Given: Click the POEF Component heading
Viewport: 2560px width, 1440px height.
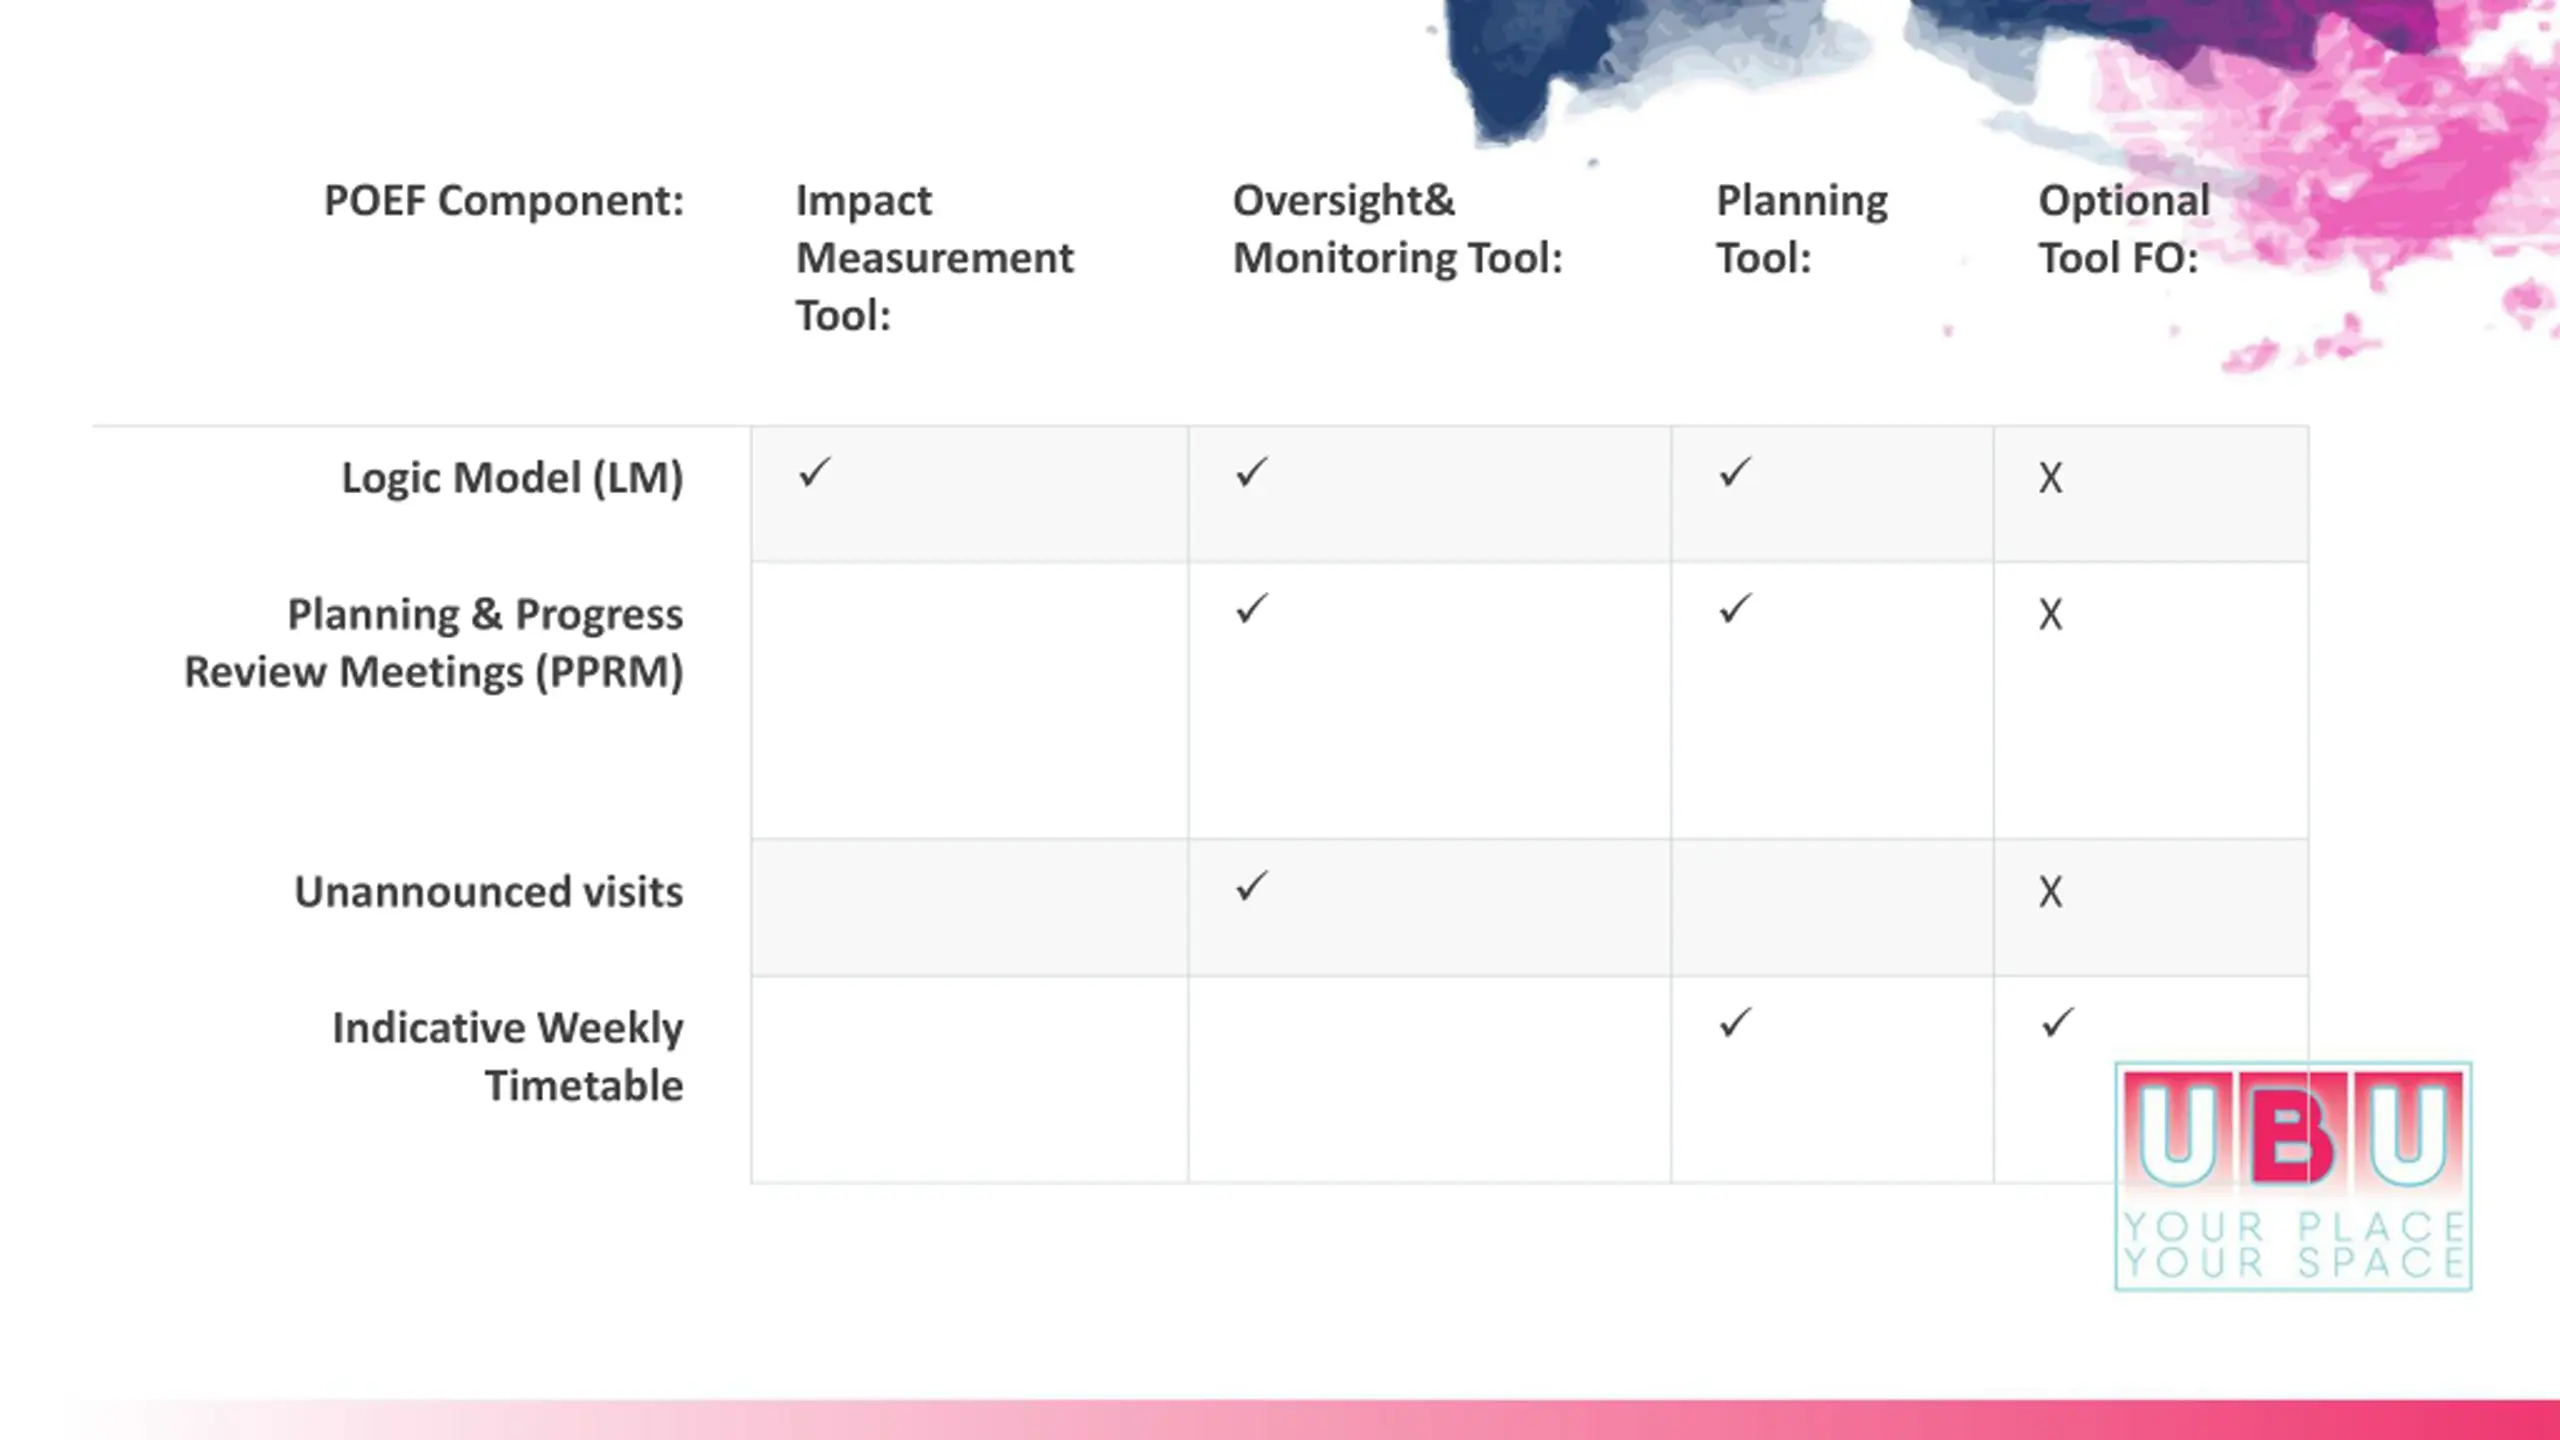Looking at the screenshot, I should tap(504, 201).
